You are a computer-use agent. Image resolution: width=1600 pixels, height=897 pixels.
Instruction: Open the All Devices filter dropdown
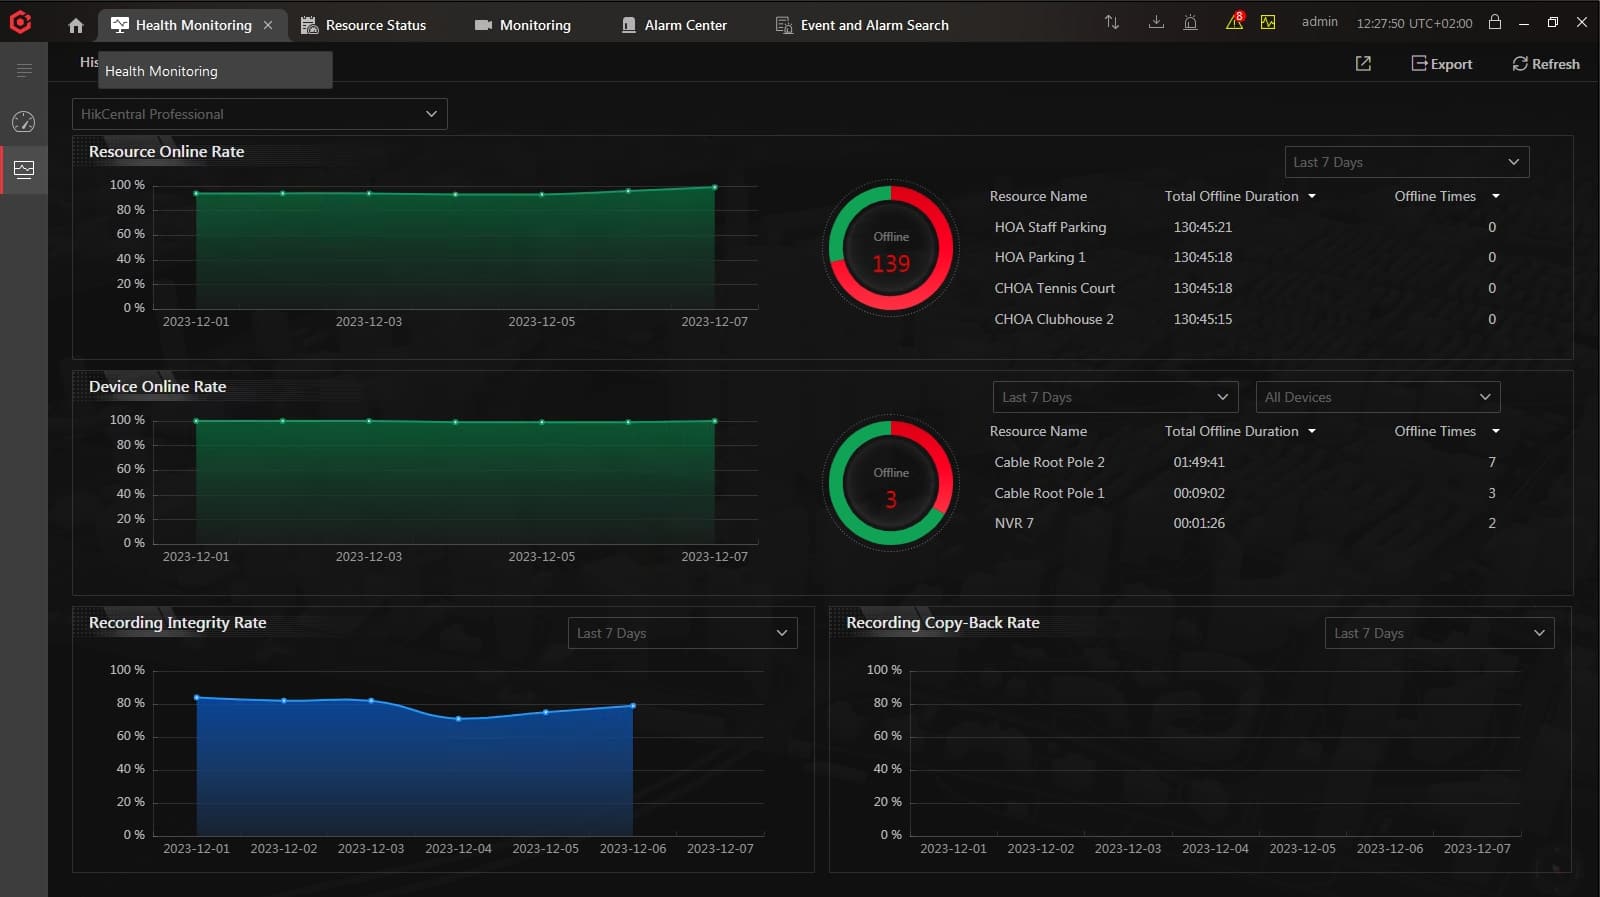pyautogui.click(x=1378, y=397)
